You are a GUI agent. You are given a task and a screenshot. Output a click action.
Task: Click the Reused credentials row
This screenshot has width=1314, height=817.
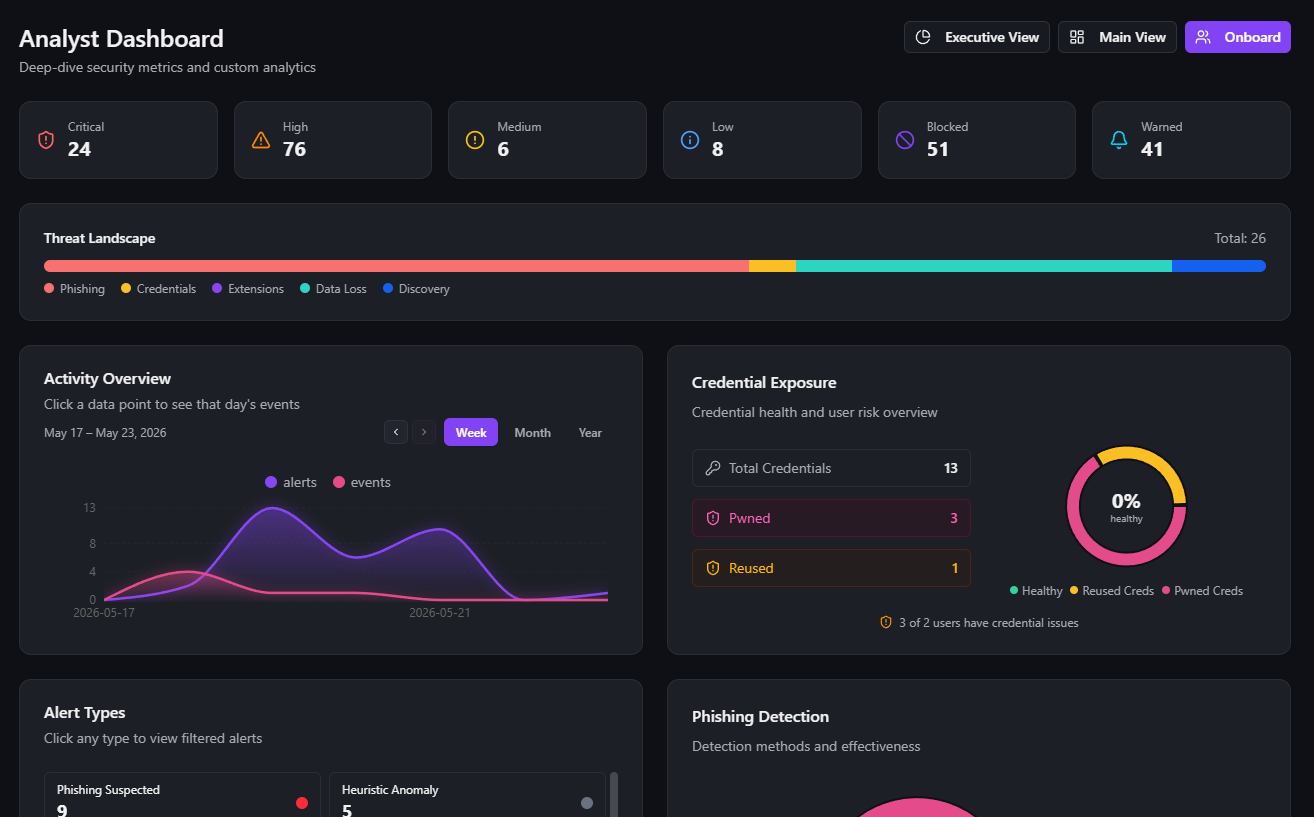[831, 568]
